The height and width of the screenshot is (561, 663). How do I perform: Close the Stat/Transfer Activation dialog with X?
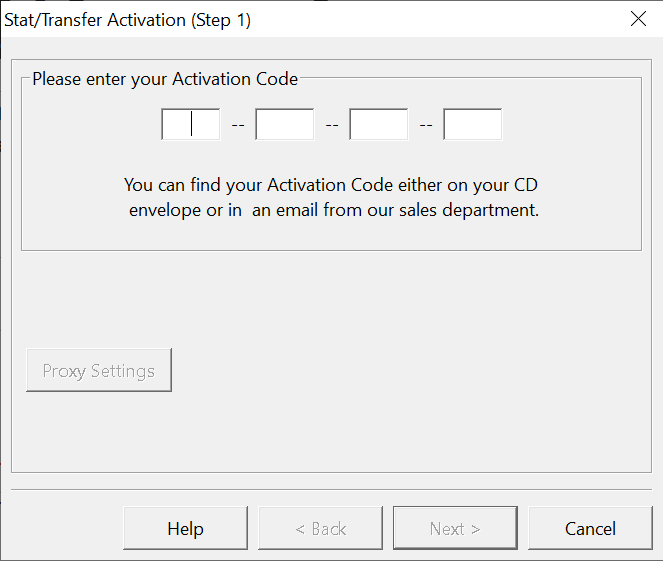(638, 19)
